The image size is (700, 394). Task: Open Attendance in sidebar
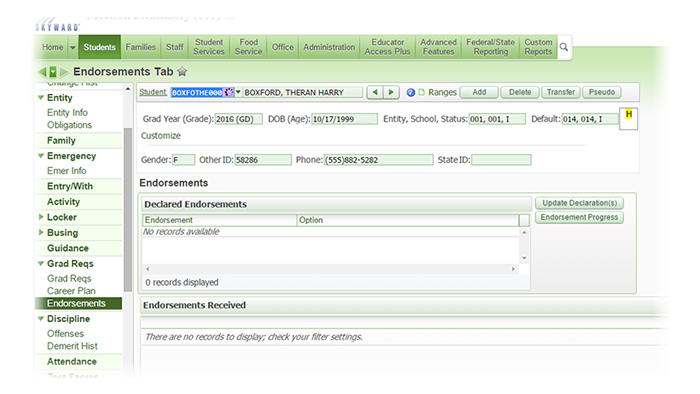(72, 362)
